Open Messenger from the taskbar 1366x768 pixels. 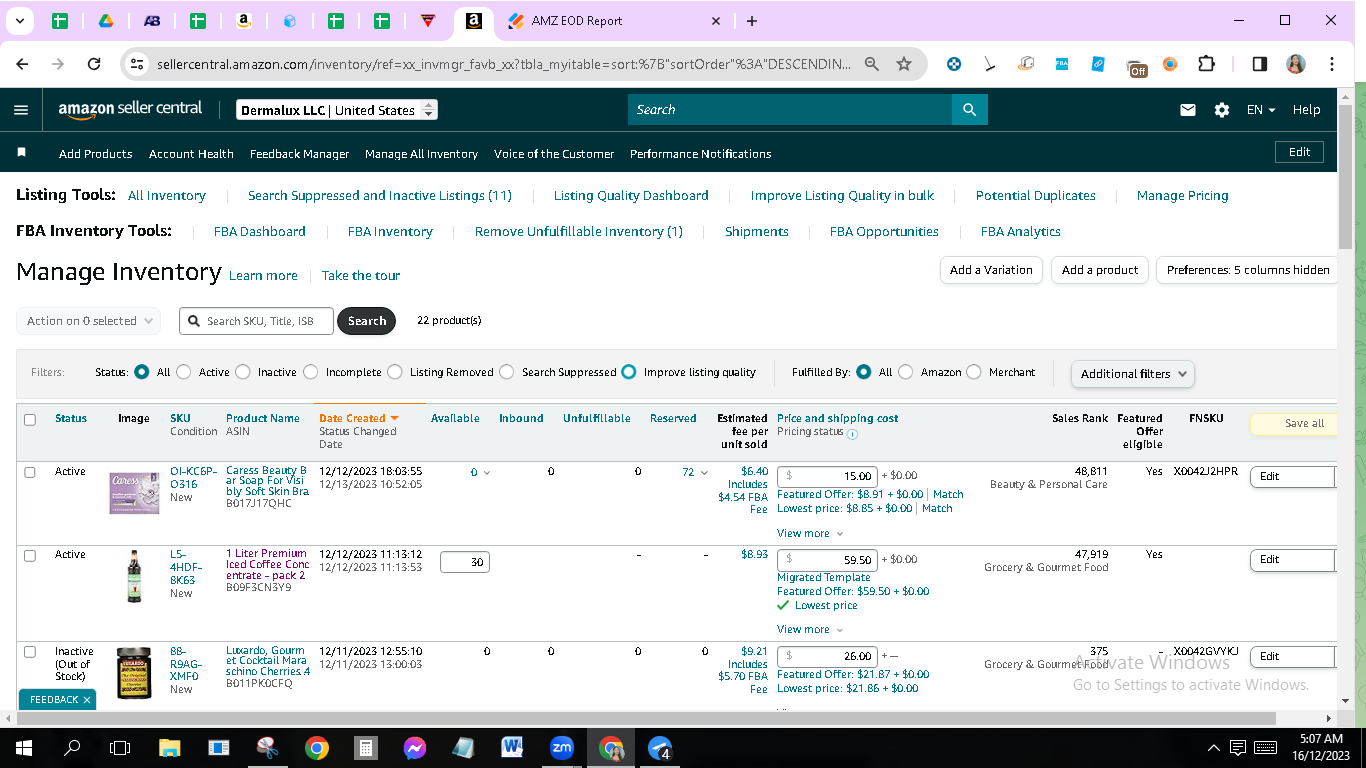(415, 747)
